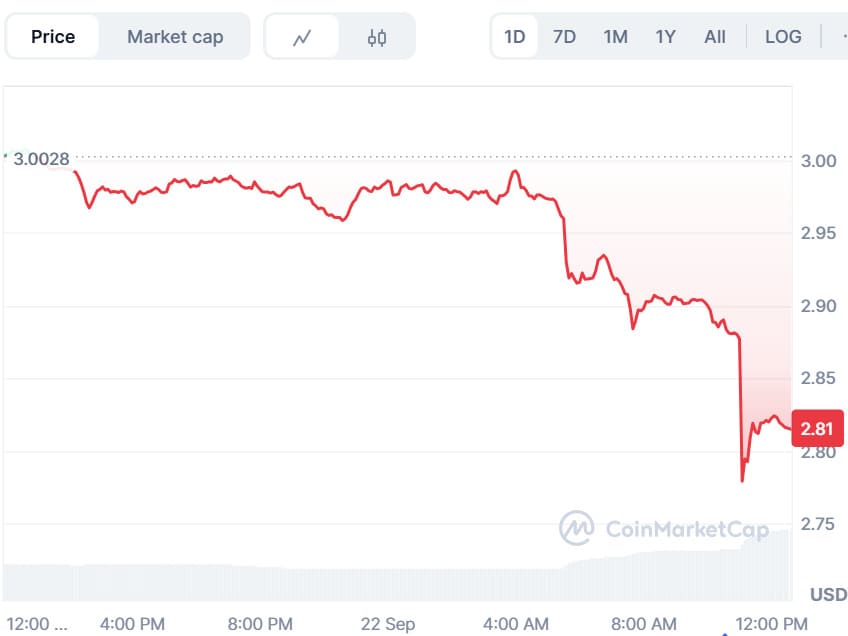
Task: Click the 22 Sep date marker
Action: point(388,624)
